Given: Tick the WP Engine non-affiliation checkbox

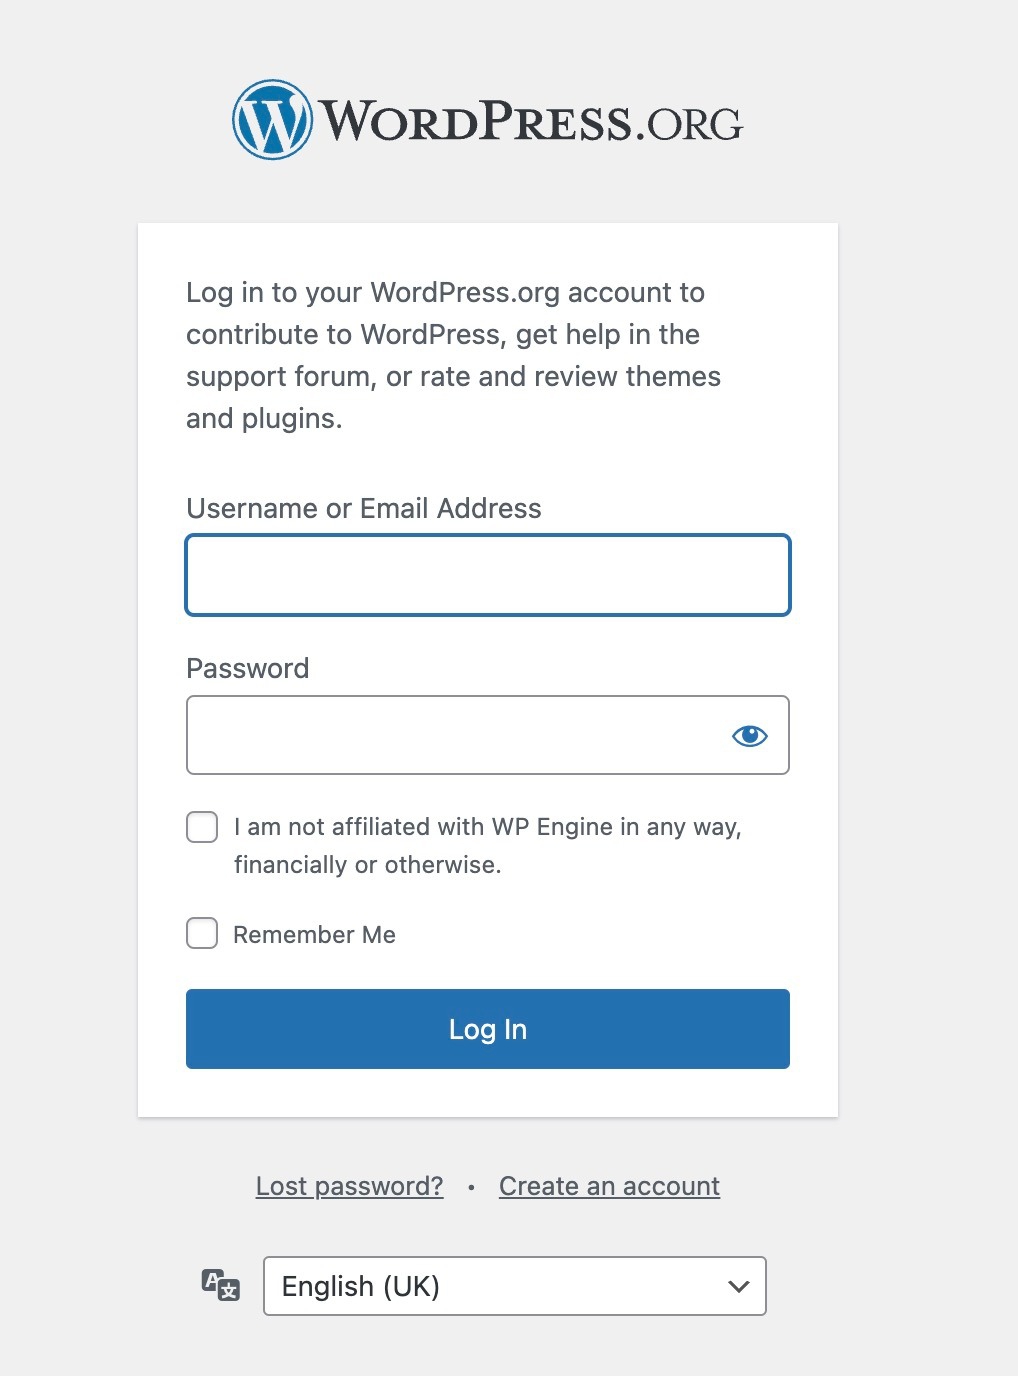Looking at the screenshot, I should 202,827.
